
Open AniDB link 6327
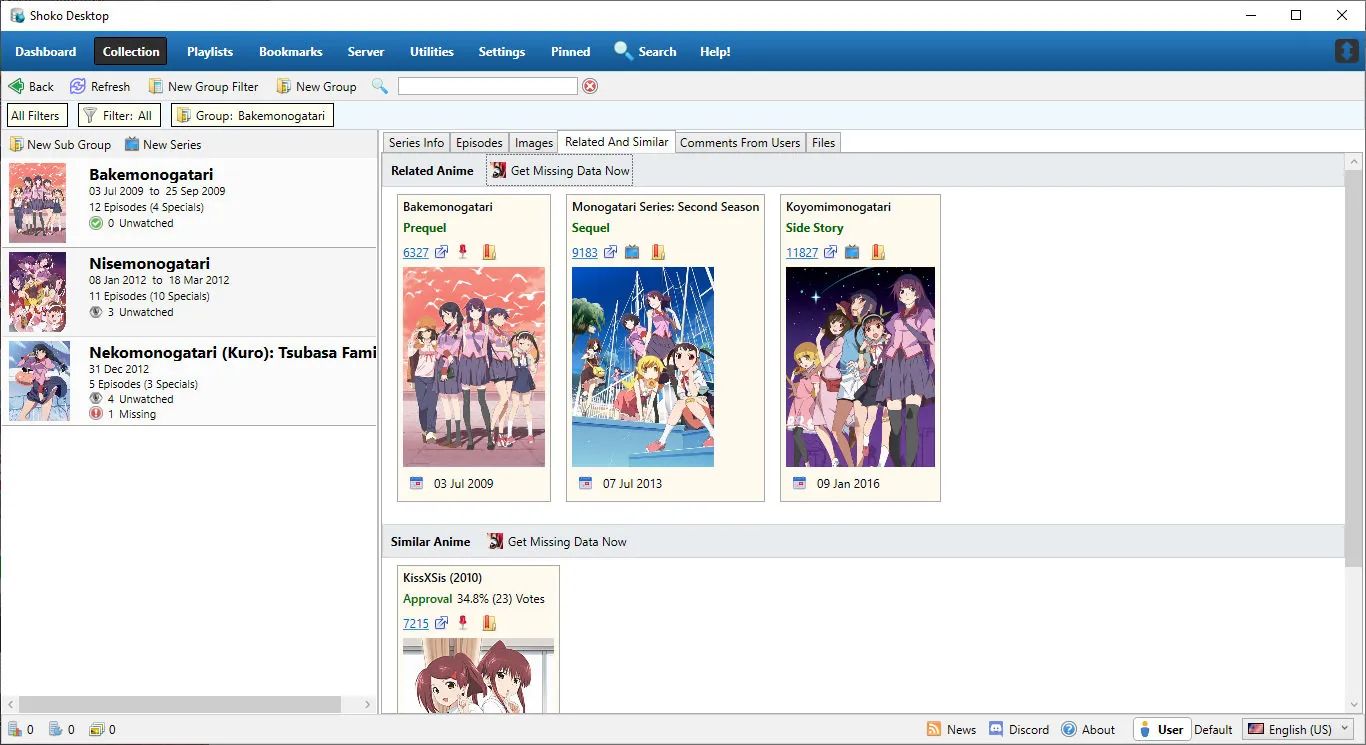[x=416, y=252]
